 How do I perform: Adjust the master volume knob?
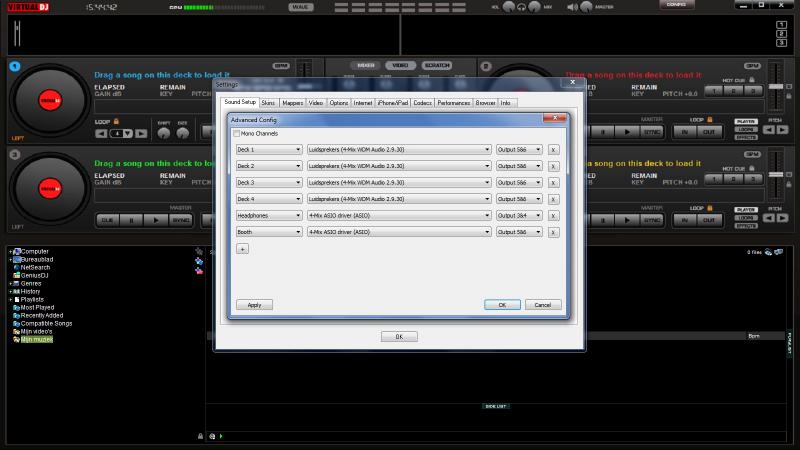click(x=586, y=7)
